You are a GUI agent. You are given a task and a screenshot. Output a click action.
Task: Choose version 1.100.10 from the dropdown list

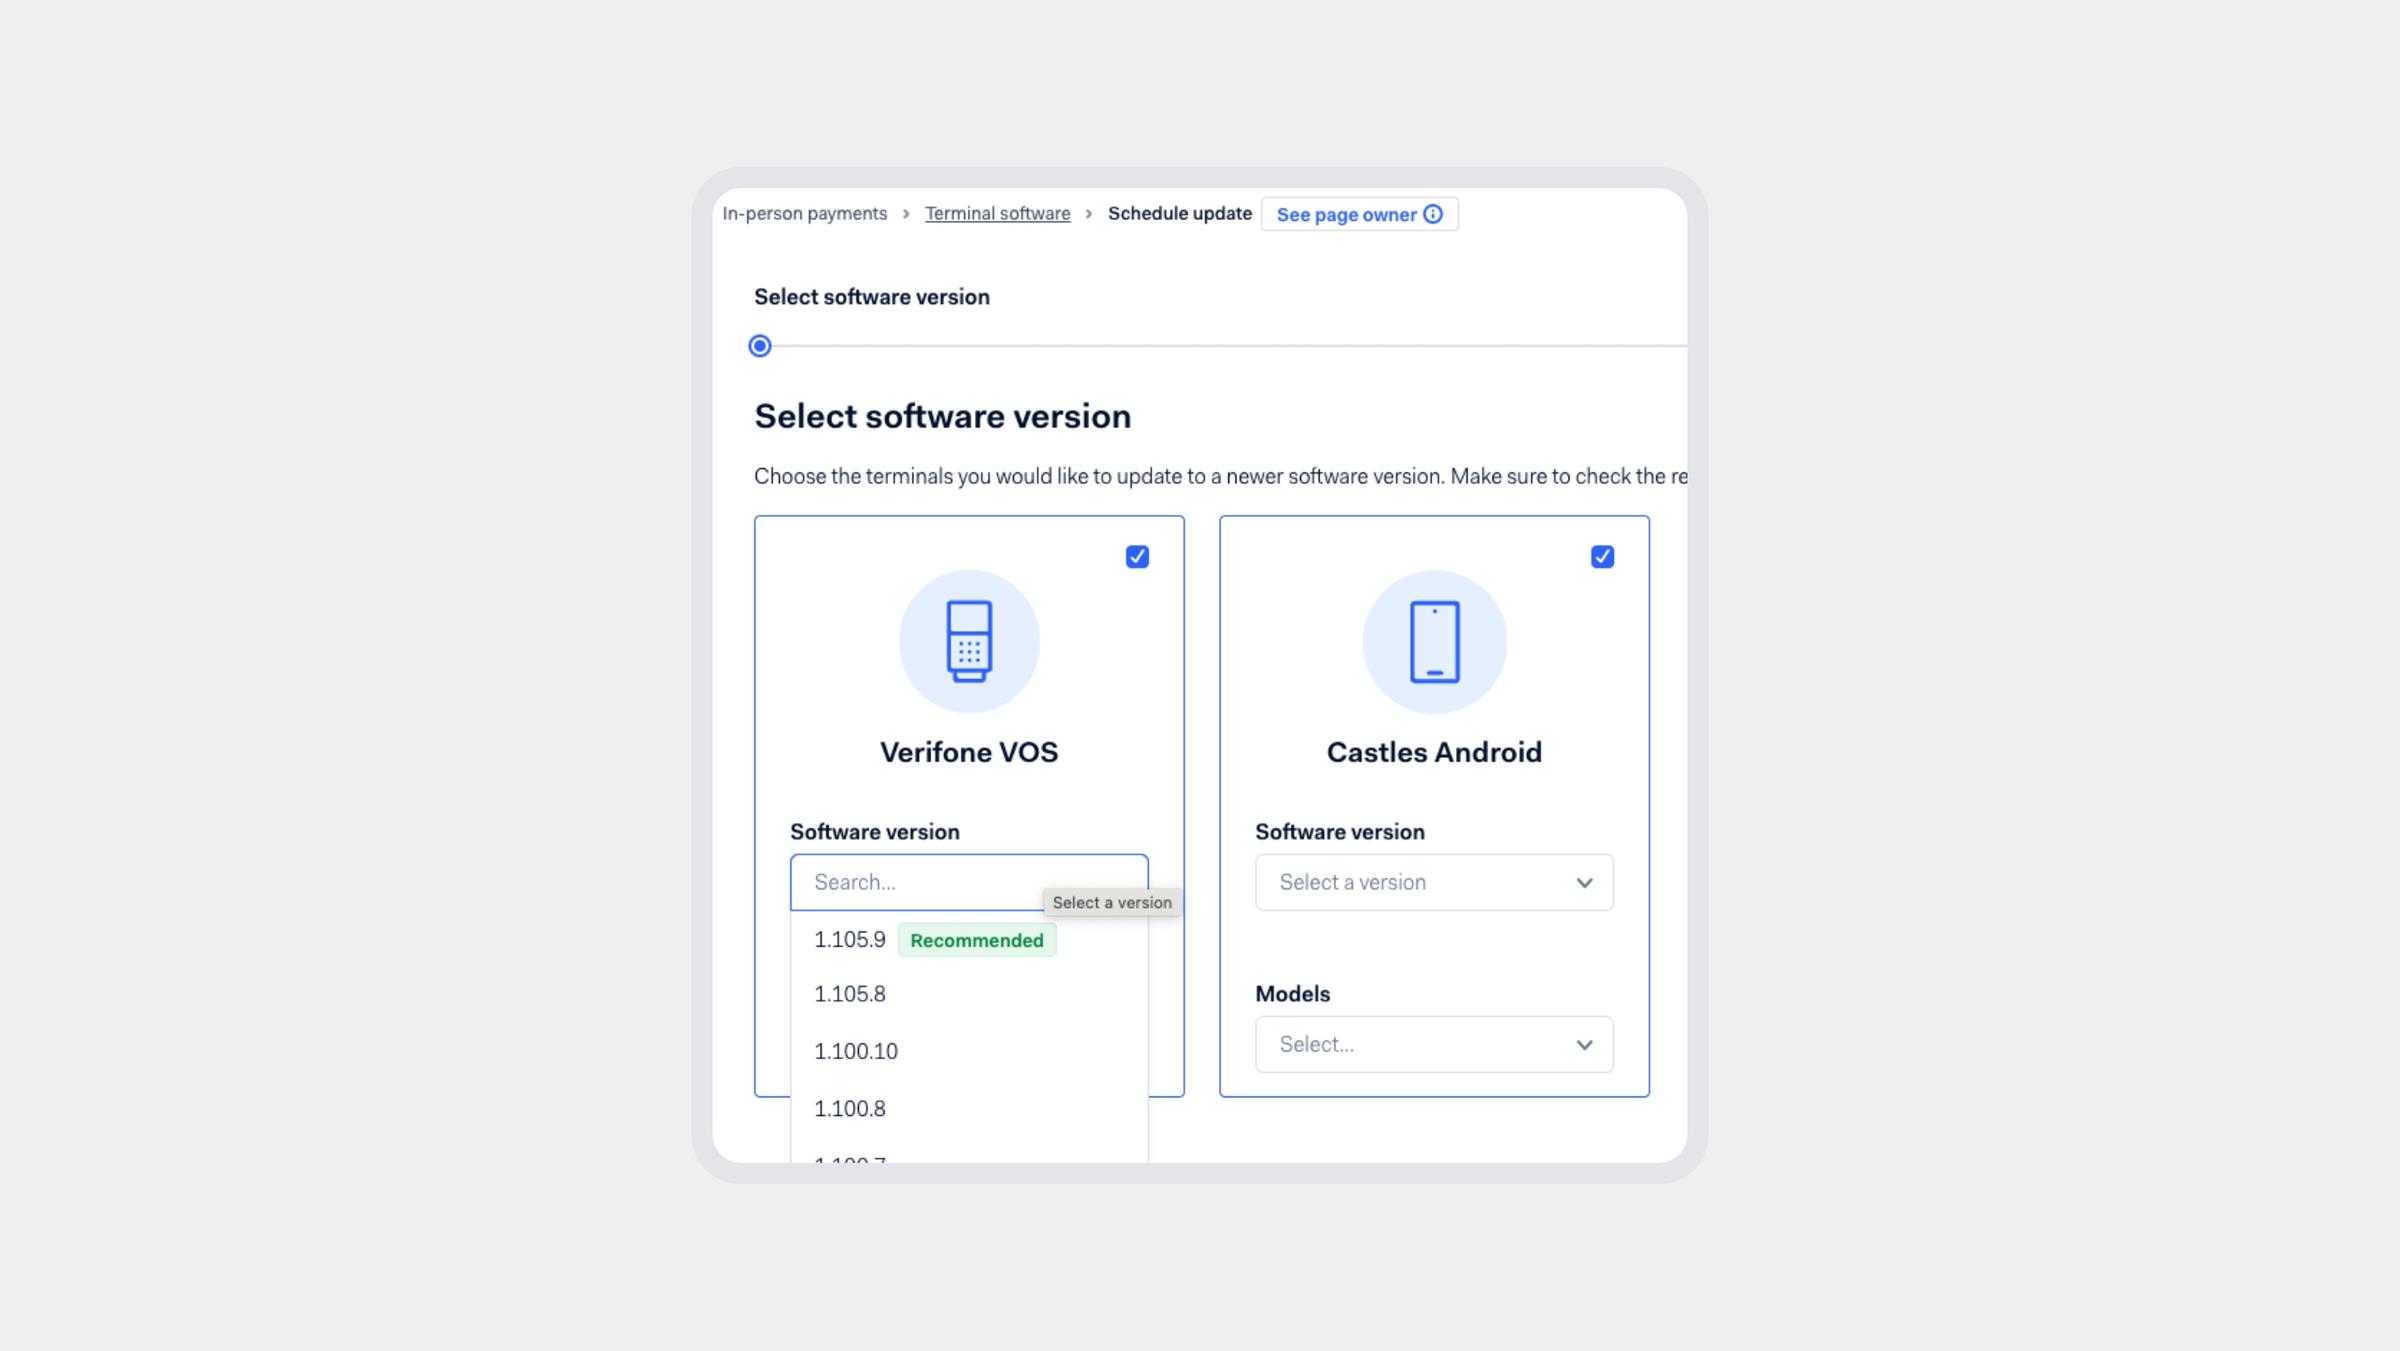(855, 1051)
